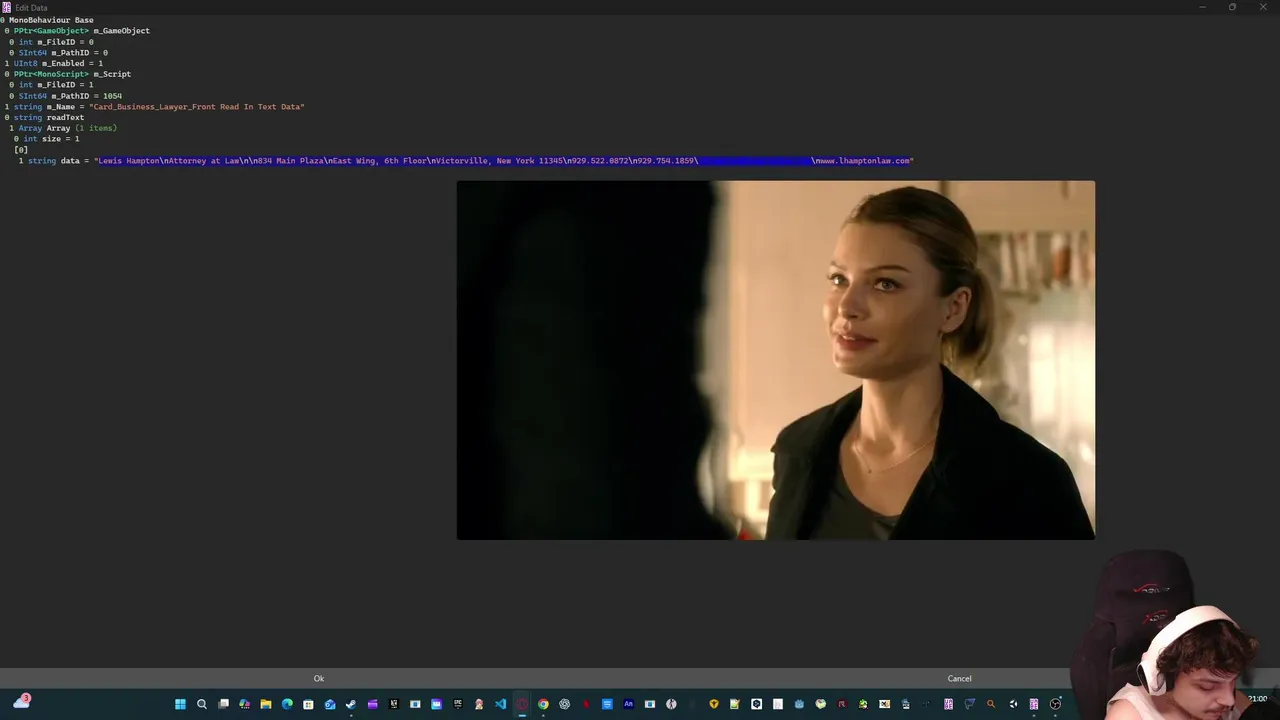Click the [0] array index line

21,150
